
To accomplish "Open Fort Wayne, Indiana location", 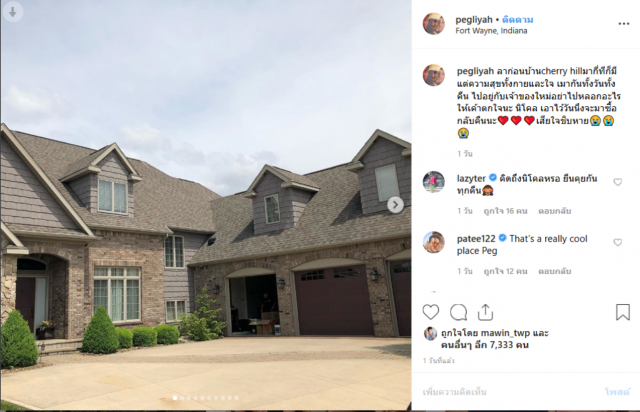I will pos(491,31).
